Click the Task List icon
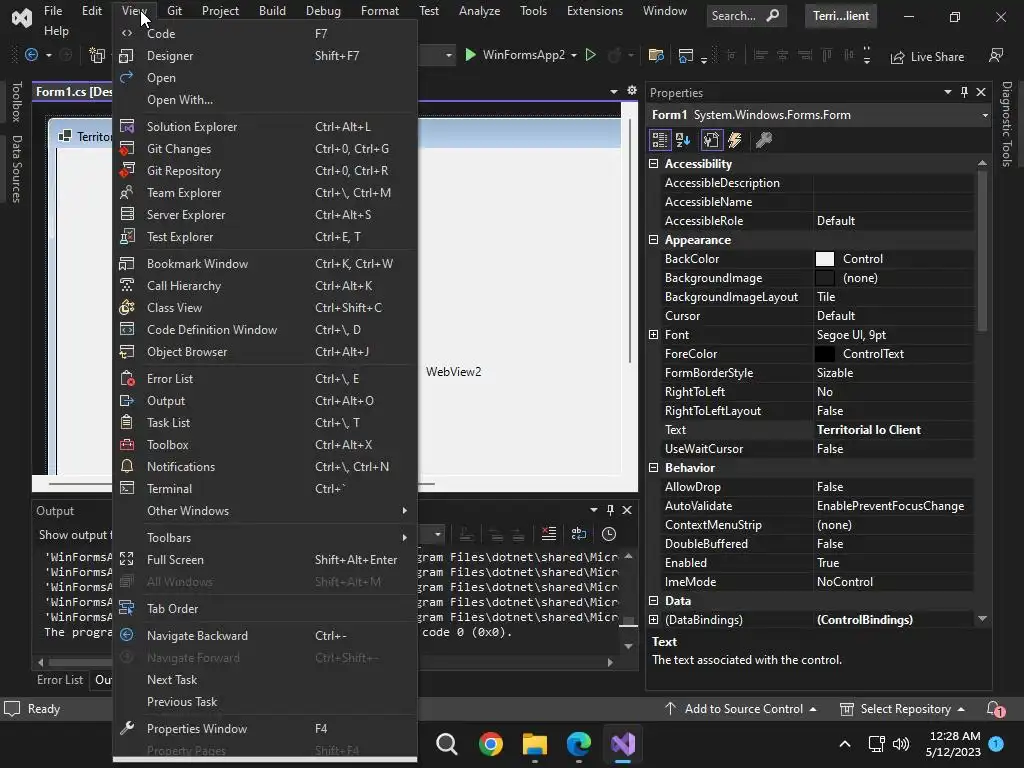 [127, 423]
